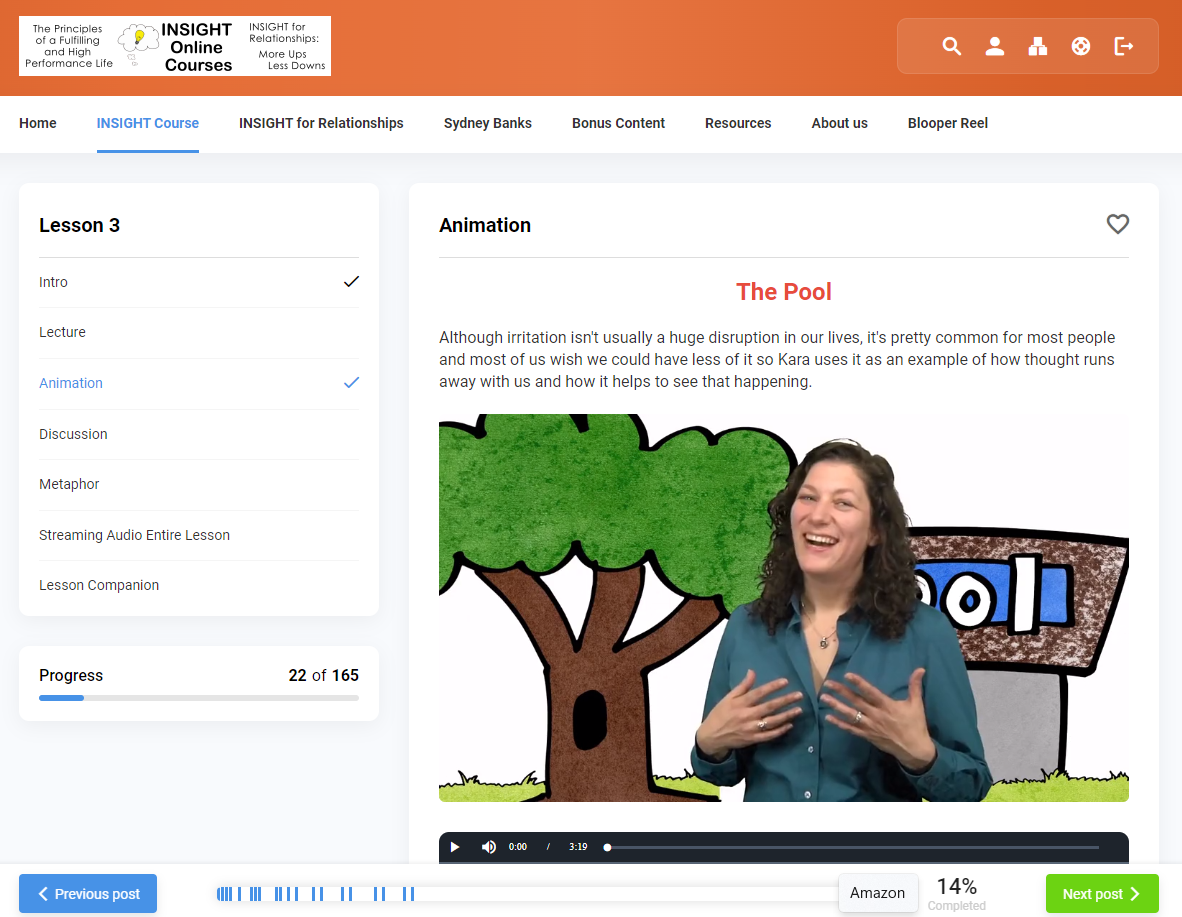Click the INSIGHT Online Courses logo
Viewport: 1182px width, 917px height.
coord(175,46)
